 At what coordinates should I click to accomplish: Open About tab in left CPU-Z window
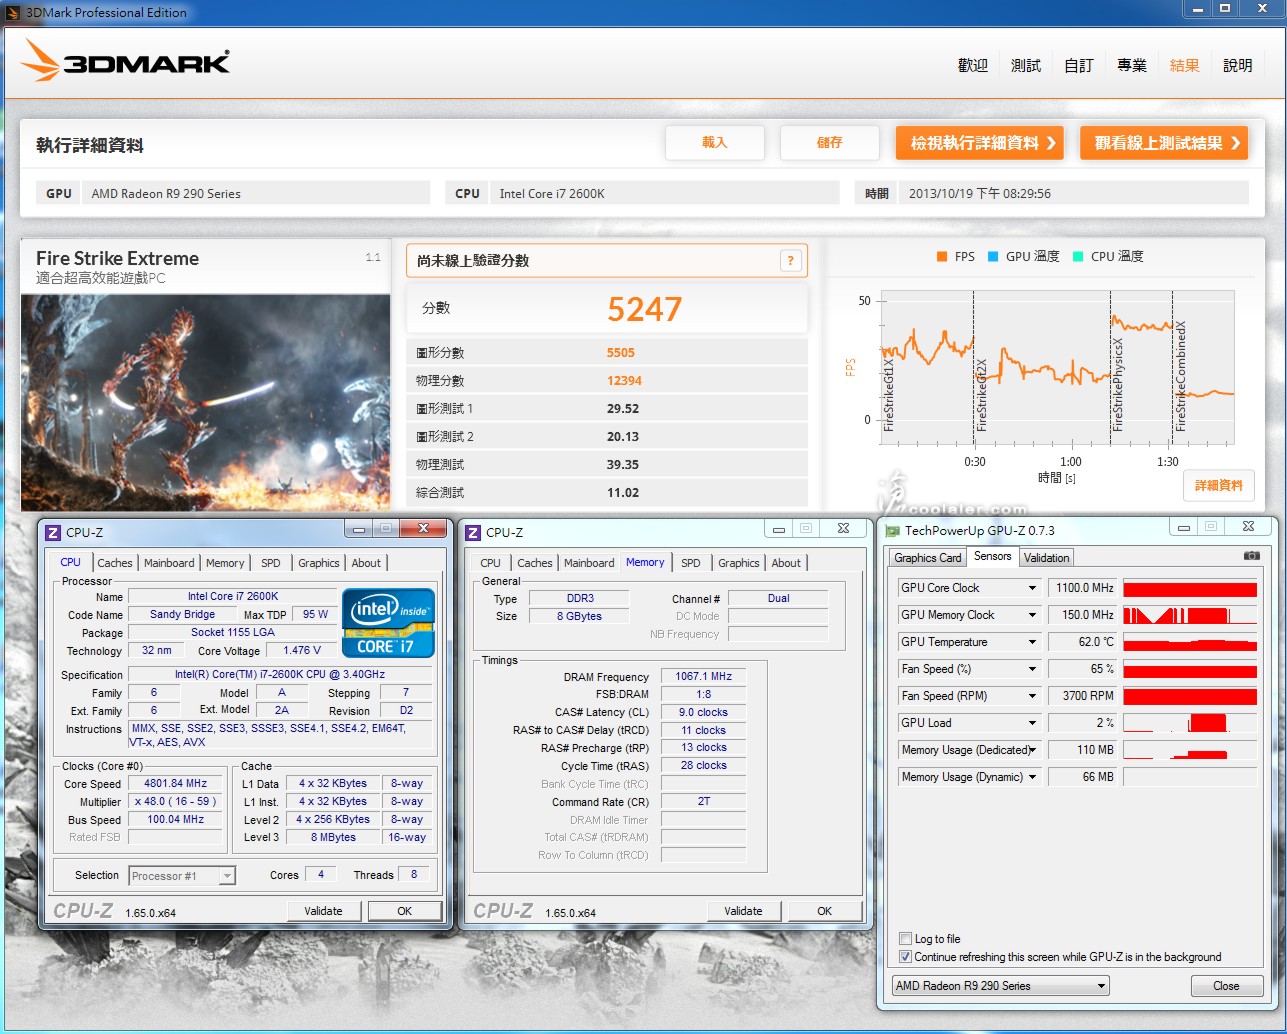pyautogui.click(x=366, y=563)
